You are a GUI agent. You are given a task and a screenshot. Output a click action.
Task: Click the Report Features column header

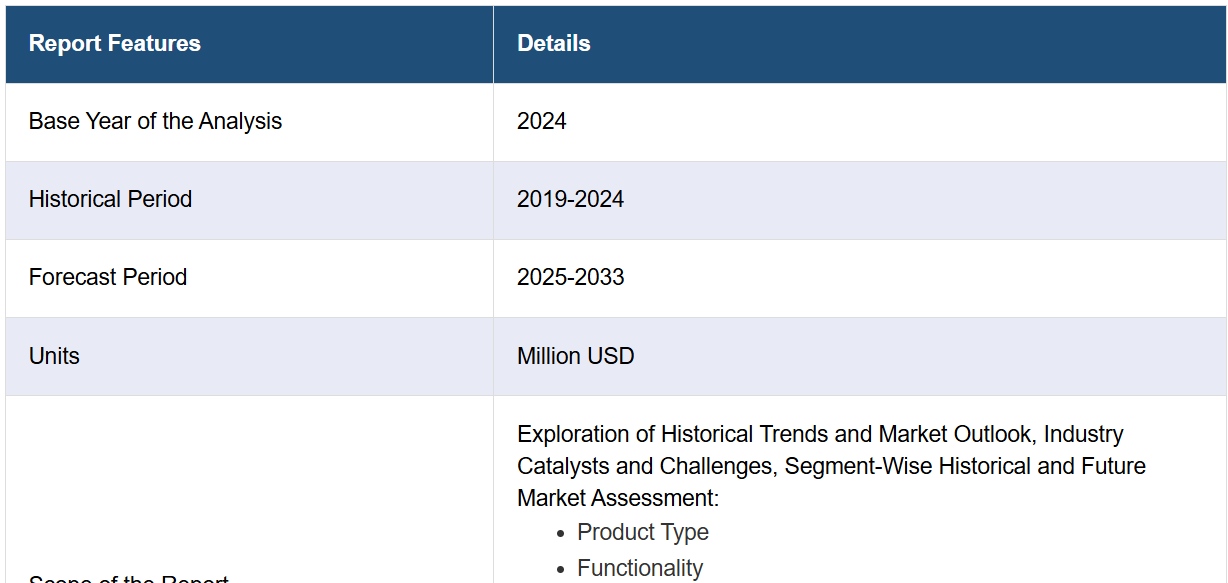click(x=114, y=44)
